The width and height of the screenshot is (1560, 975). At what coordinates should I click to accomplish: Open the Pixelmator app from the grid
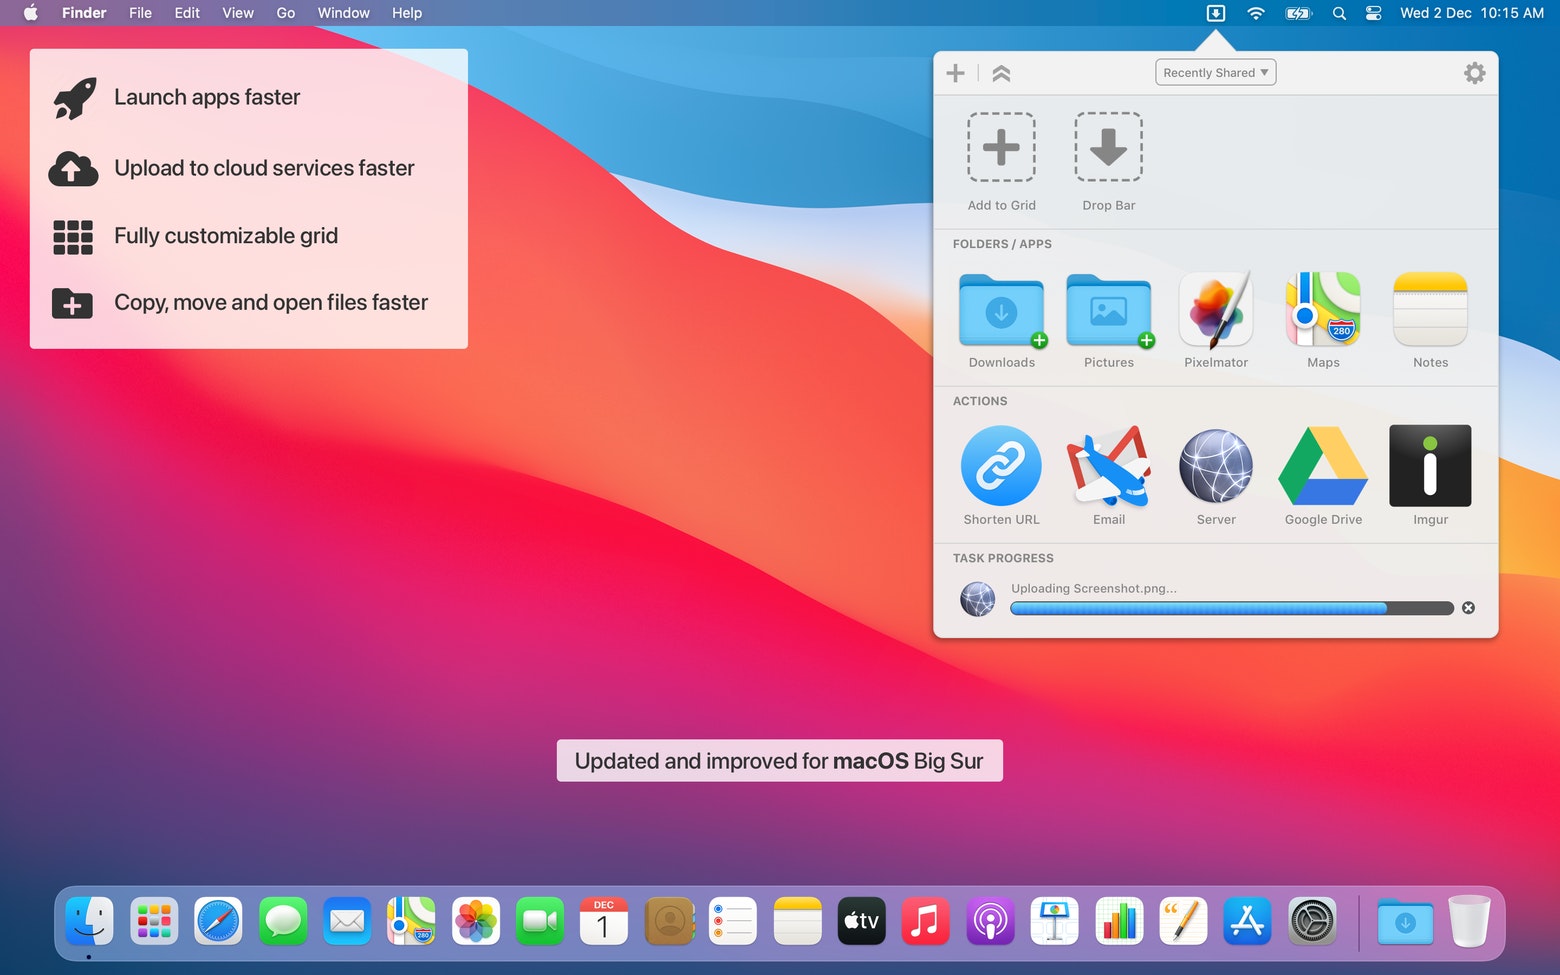1215,310
